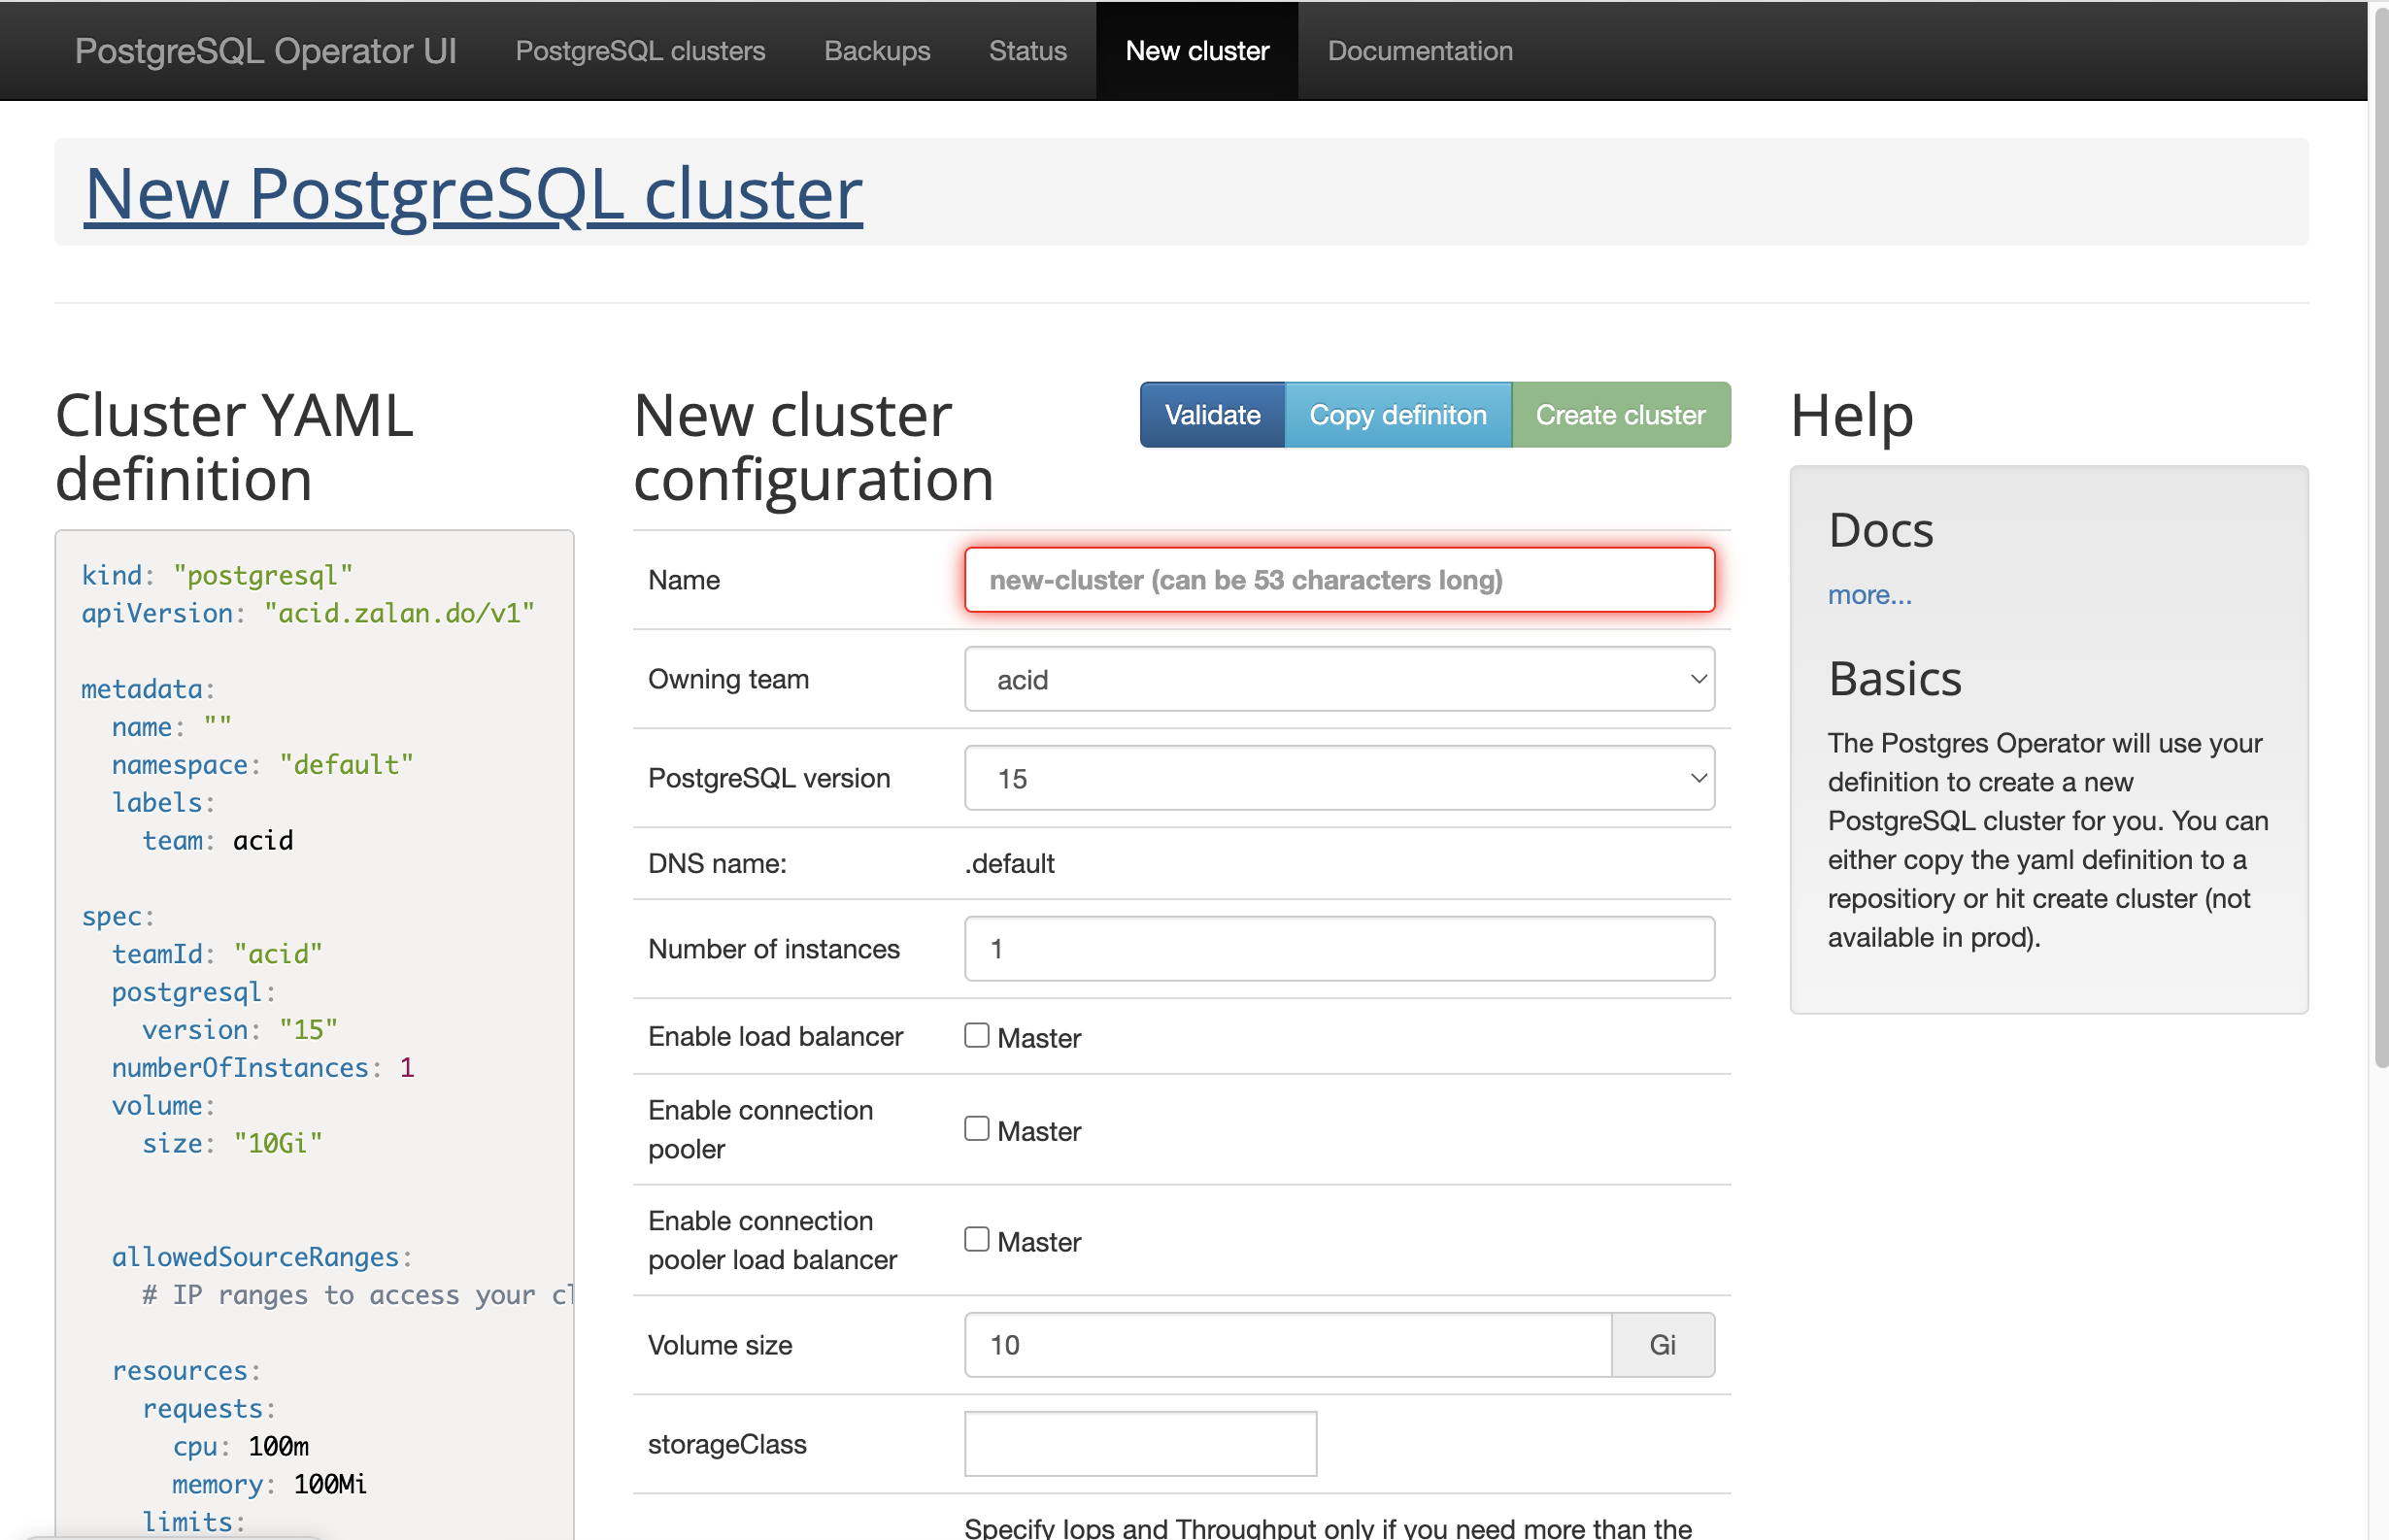Click the PostgreSQL Operator UI brand
The image size is (2389, 1540).
pos(265,51)
